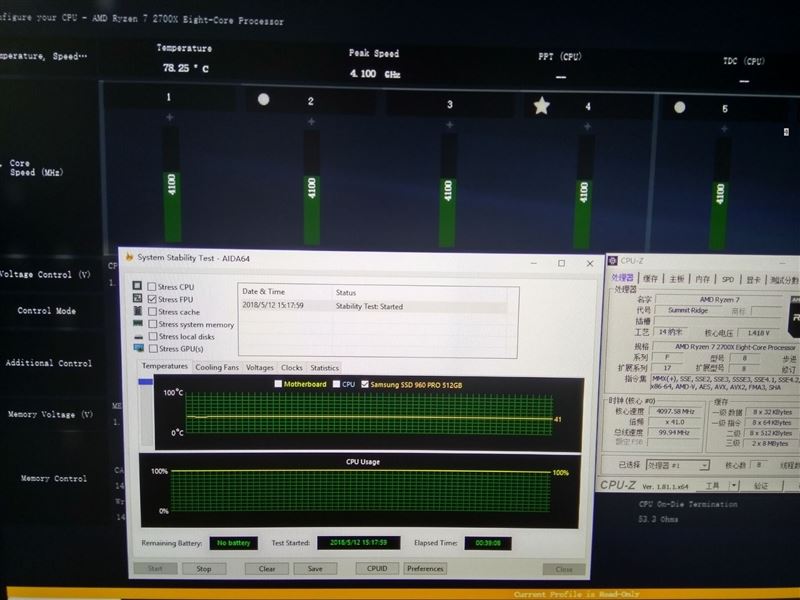Click the Stress GPU(s) monitor icon
The width and height of the screenshot is (800, 600).
(x=138, y=348)
